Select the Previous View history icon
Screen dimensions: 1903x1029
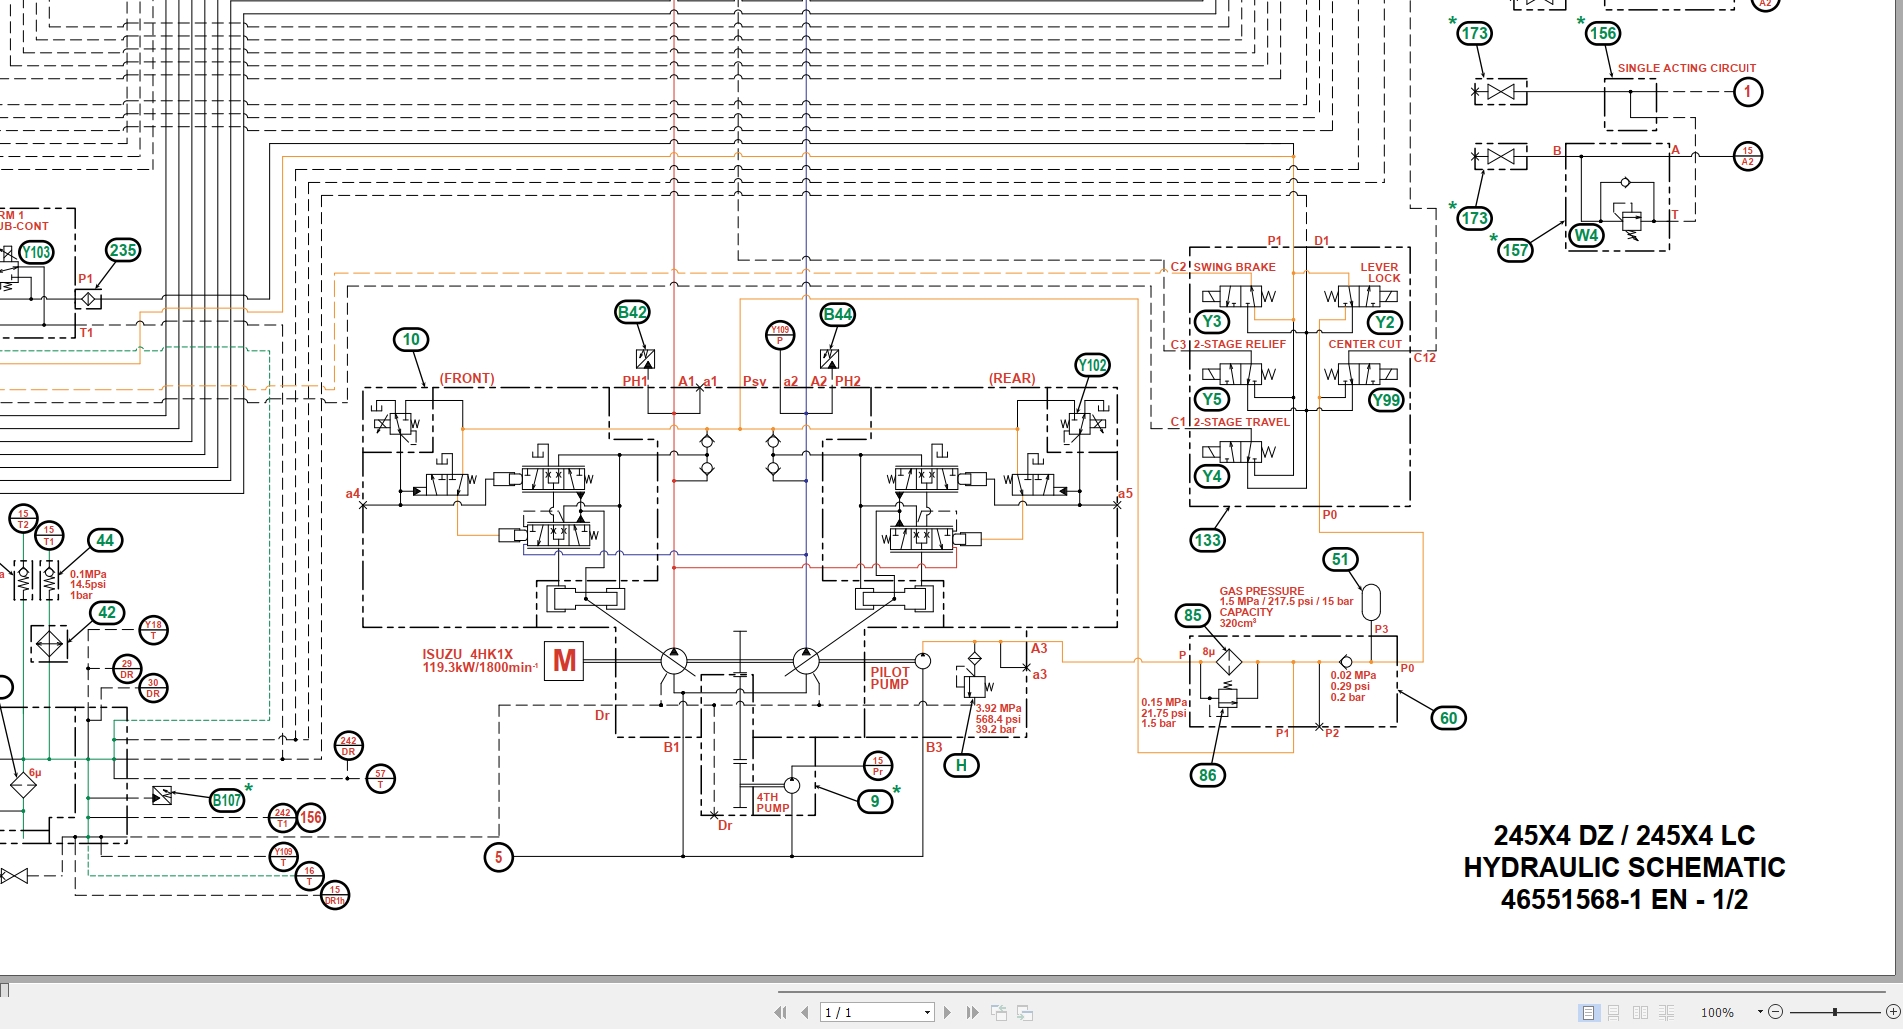coord(999,1012)
